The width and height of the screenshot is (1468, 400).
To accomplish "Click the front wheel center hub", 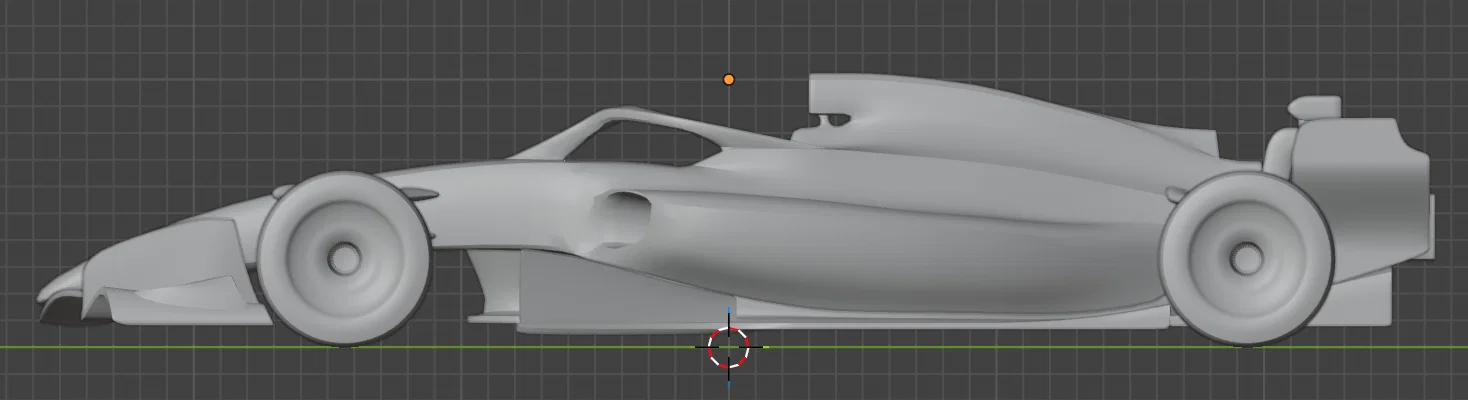I will pos(343,259).
